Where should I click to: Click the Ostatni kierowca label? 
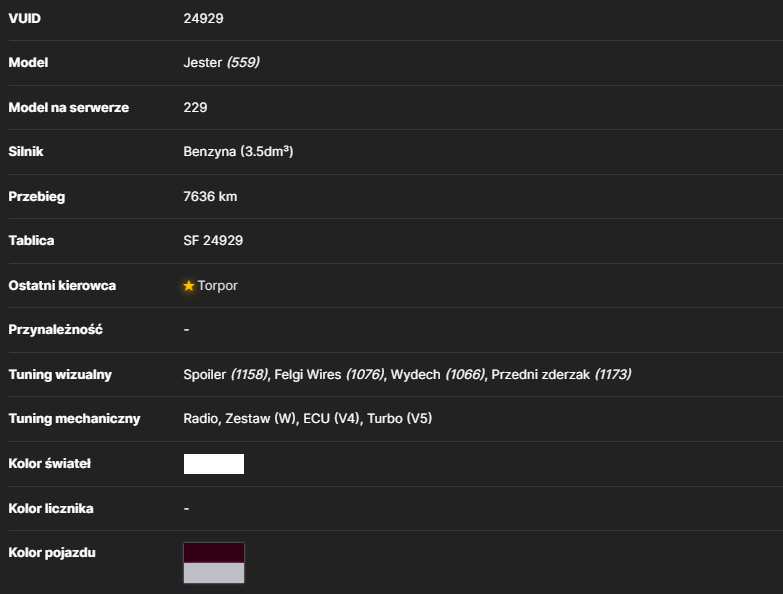[x=62, y=286]
